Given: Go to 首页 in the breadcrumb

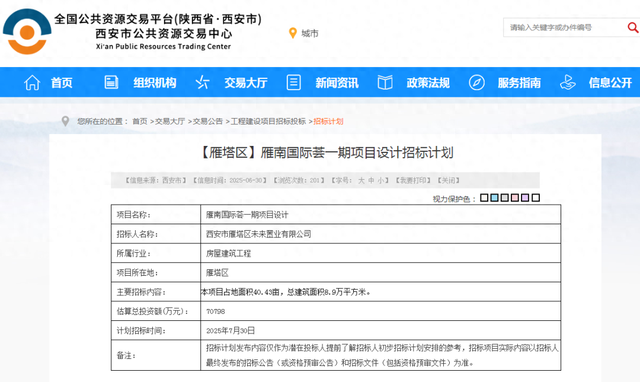Looking at the screenshot, I should pyautogui.click(x=140, y=121).
